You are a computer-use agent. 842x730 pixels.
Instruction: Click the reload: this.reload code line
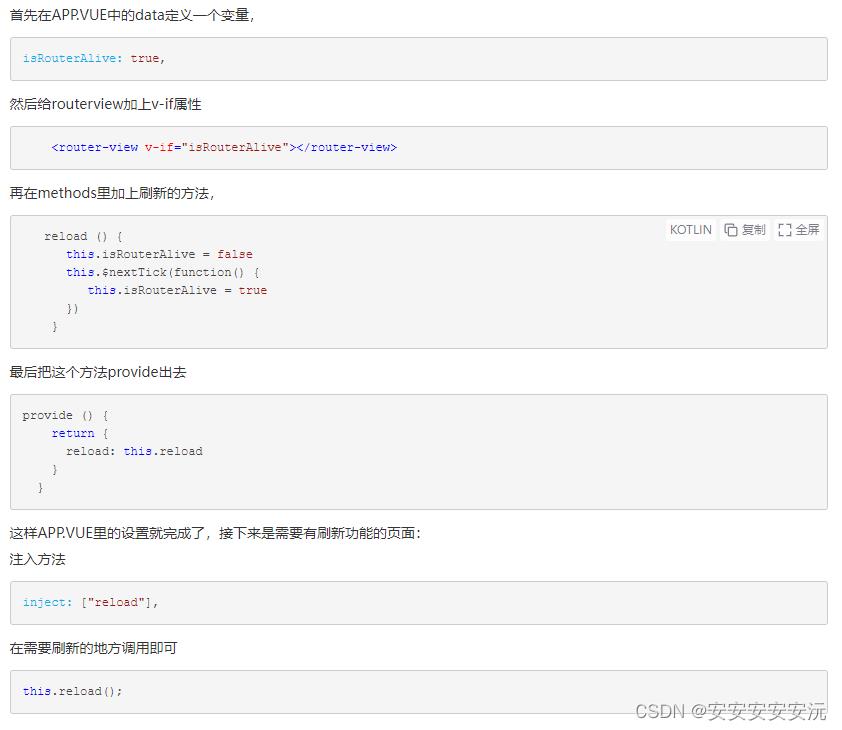tap(134, 451)
